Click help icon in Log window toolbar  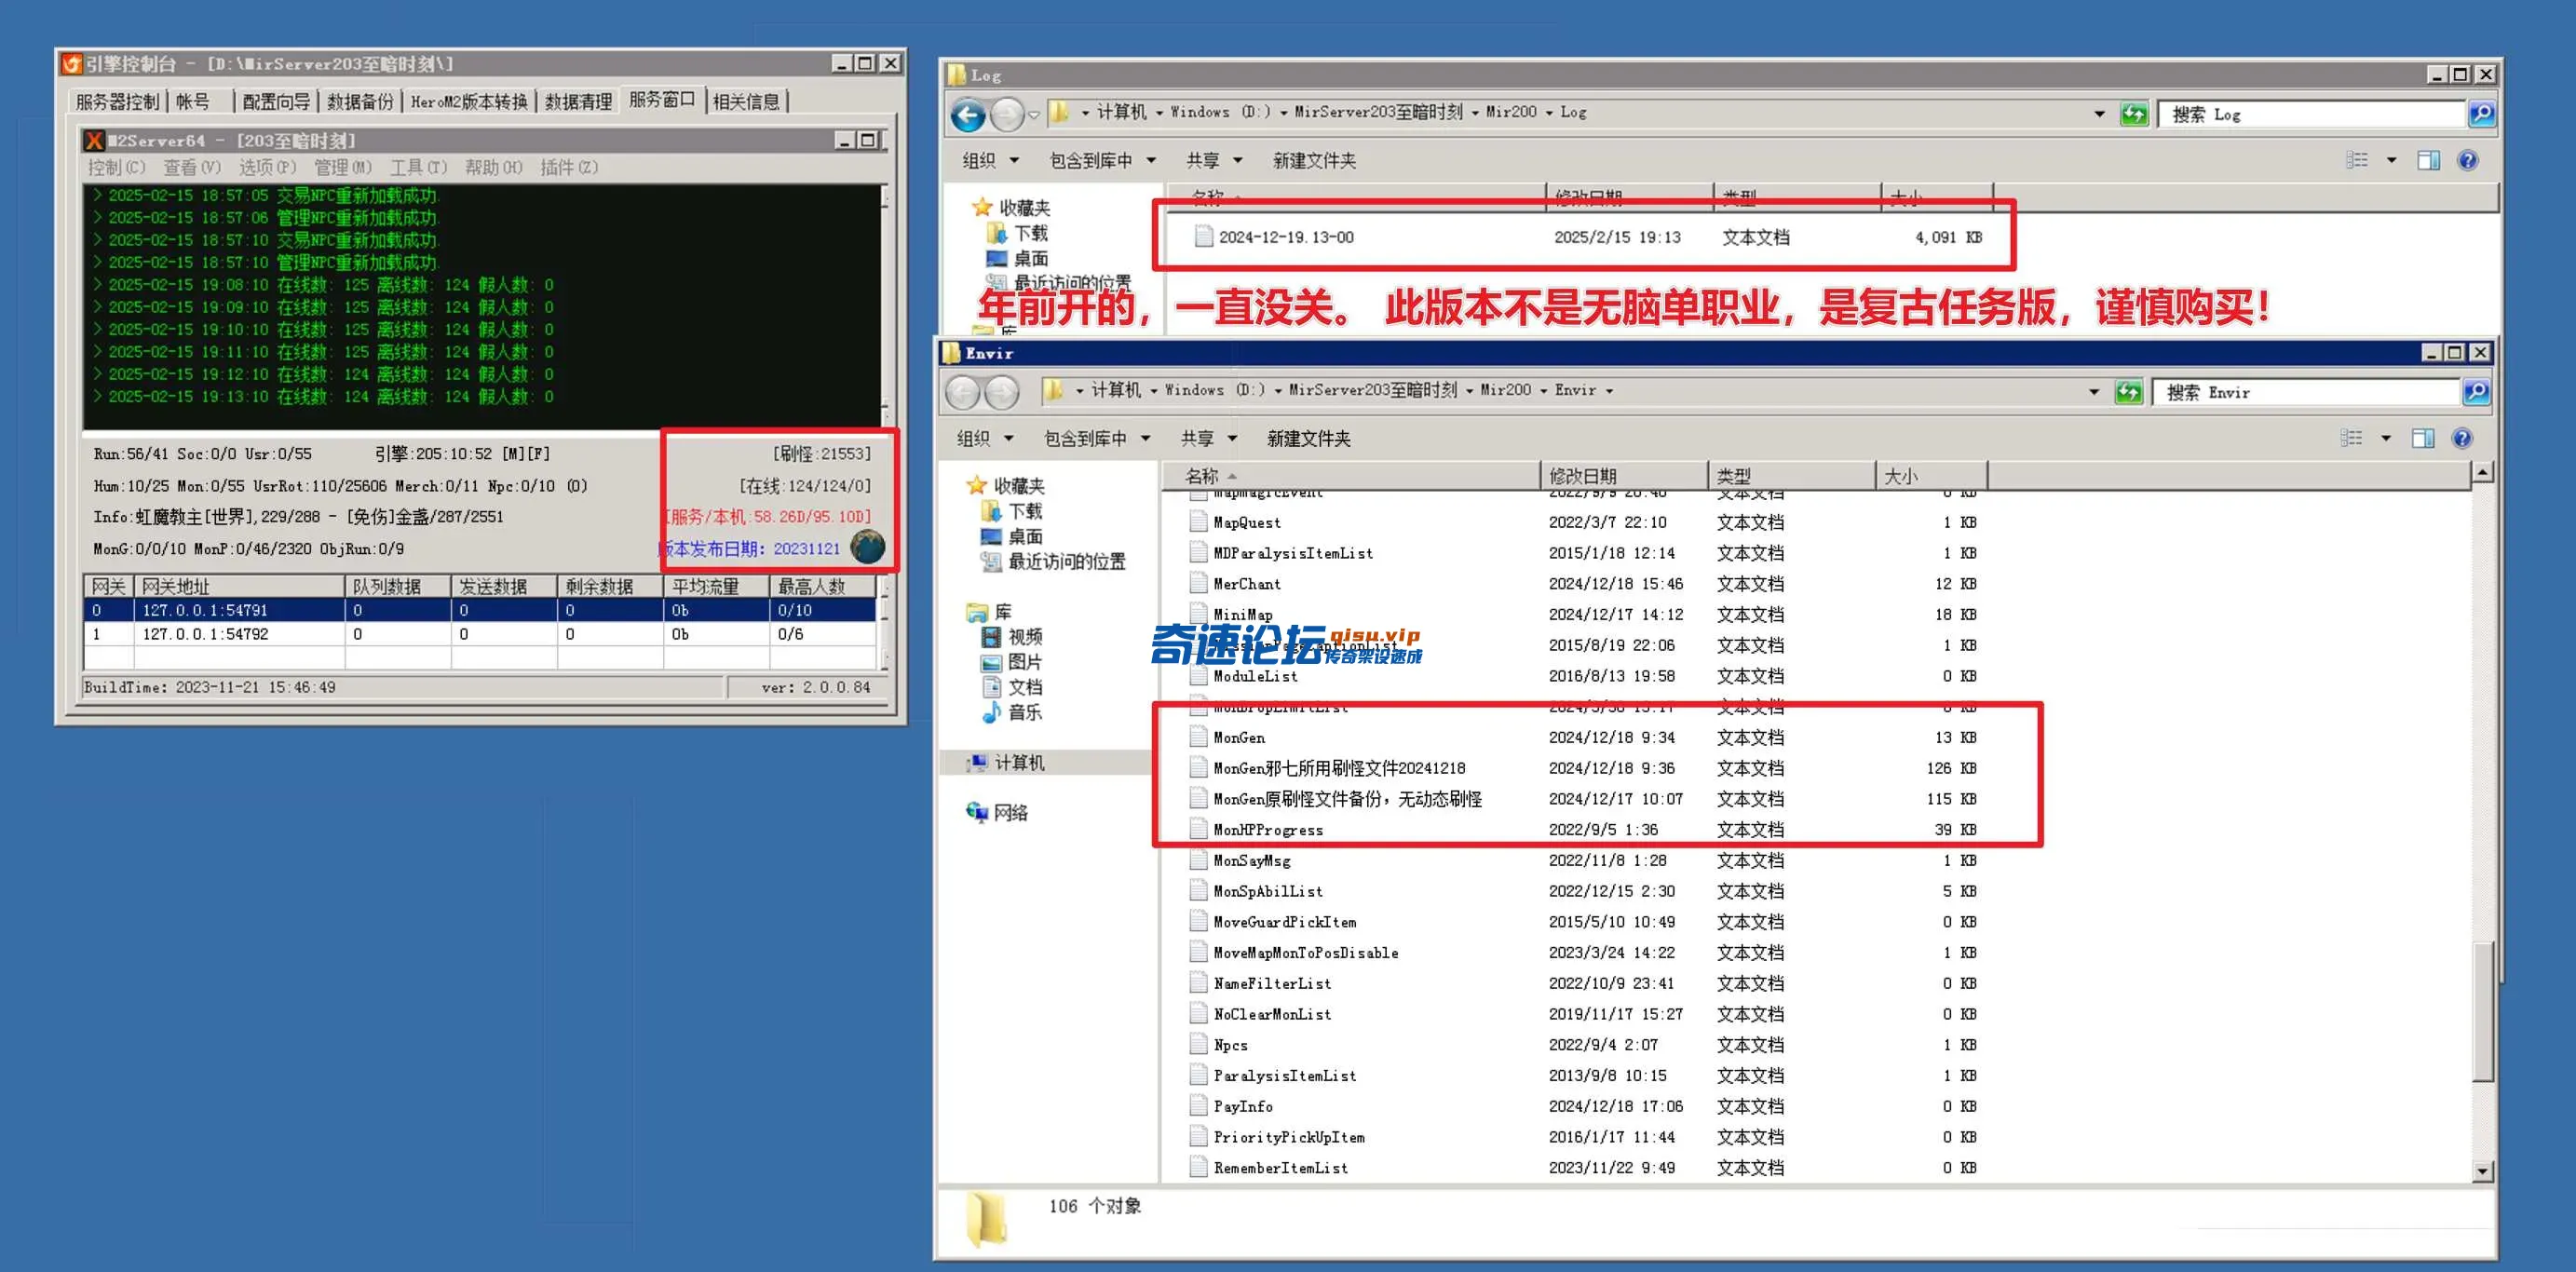point(2468,160)
